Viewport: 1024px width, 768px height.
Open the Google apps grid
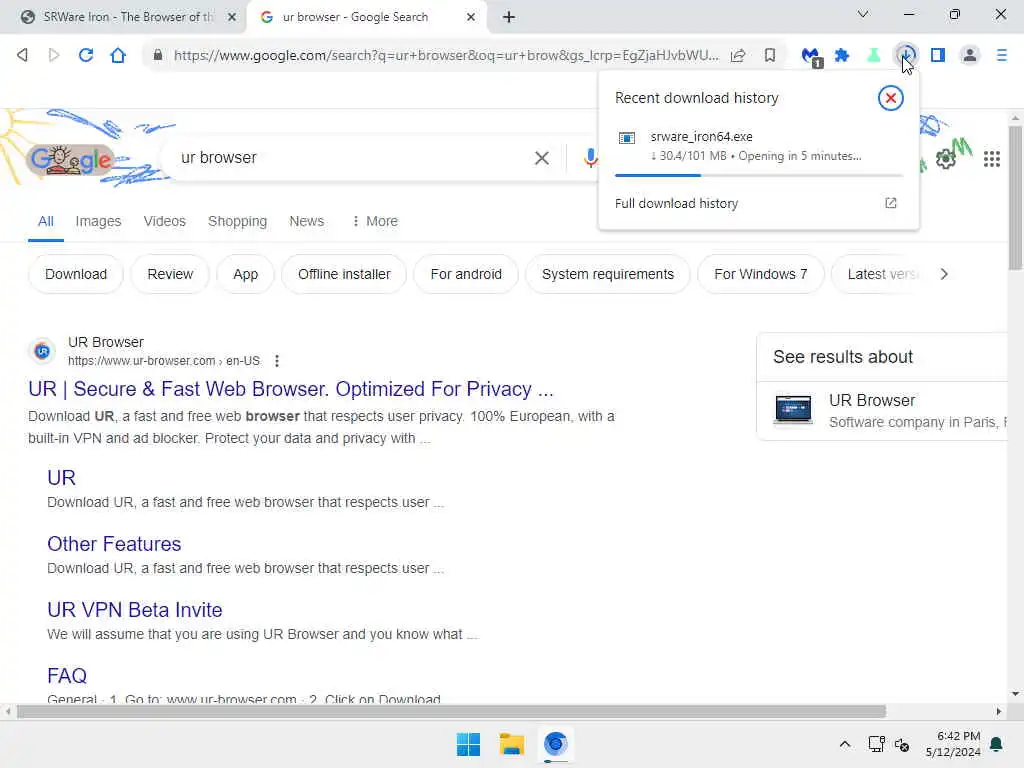click(x=991, y=159)
